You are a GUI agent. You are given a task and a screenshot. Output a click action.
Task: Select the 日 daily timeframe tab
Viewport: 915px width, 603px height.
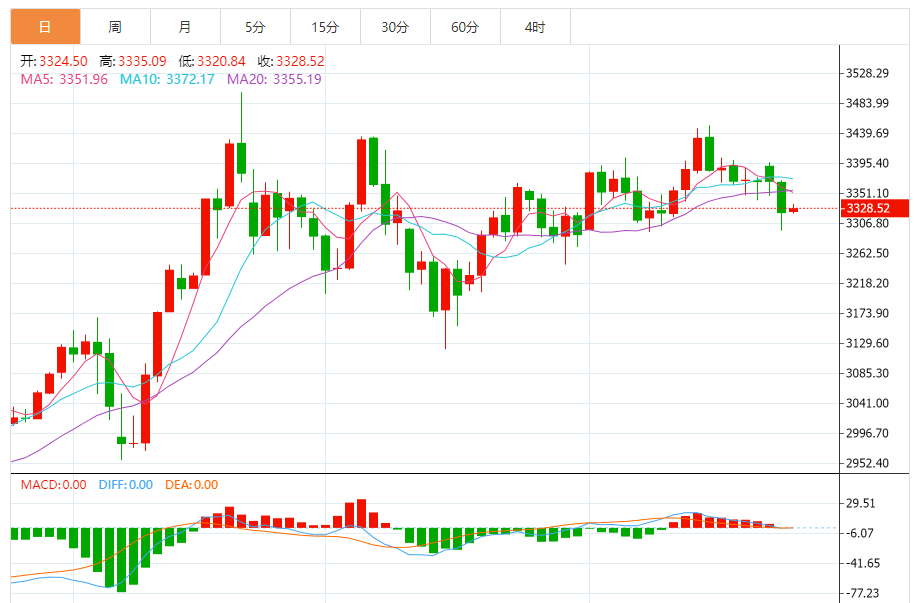click(x=46, y=27)
